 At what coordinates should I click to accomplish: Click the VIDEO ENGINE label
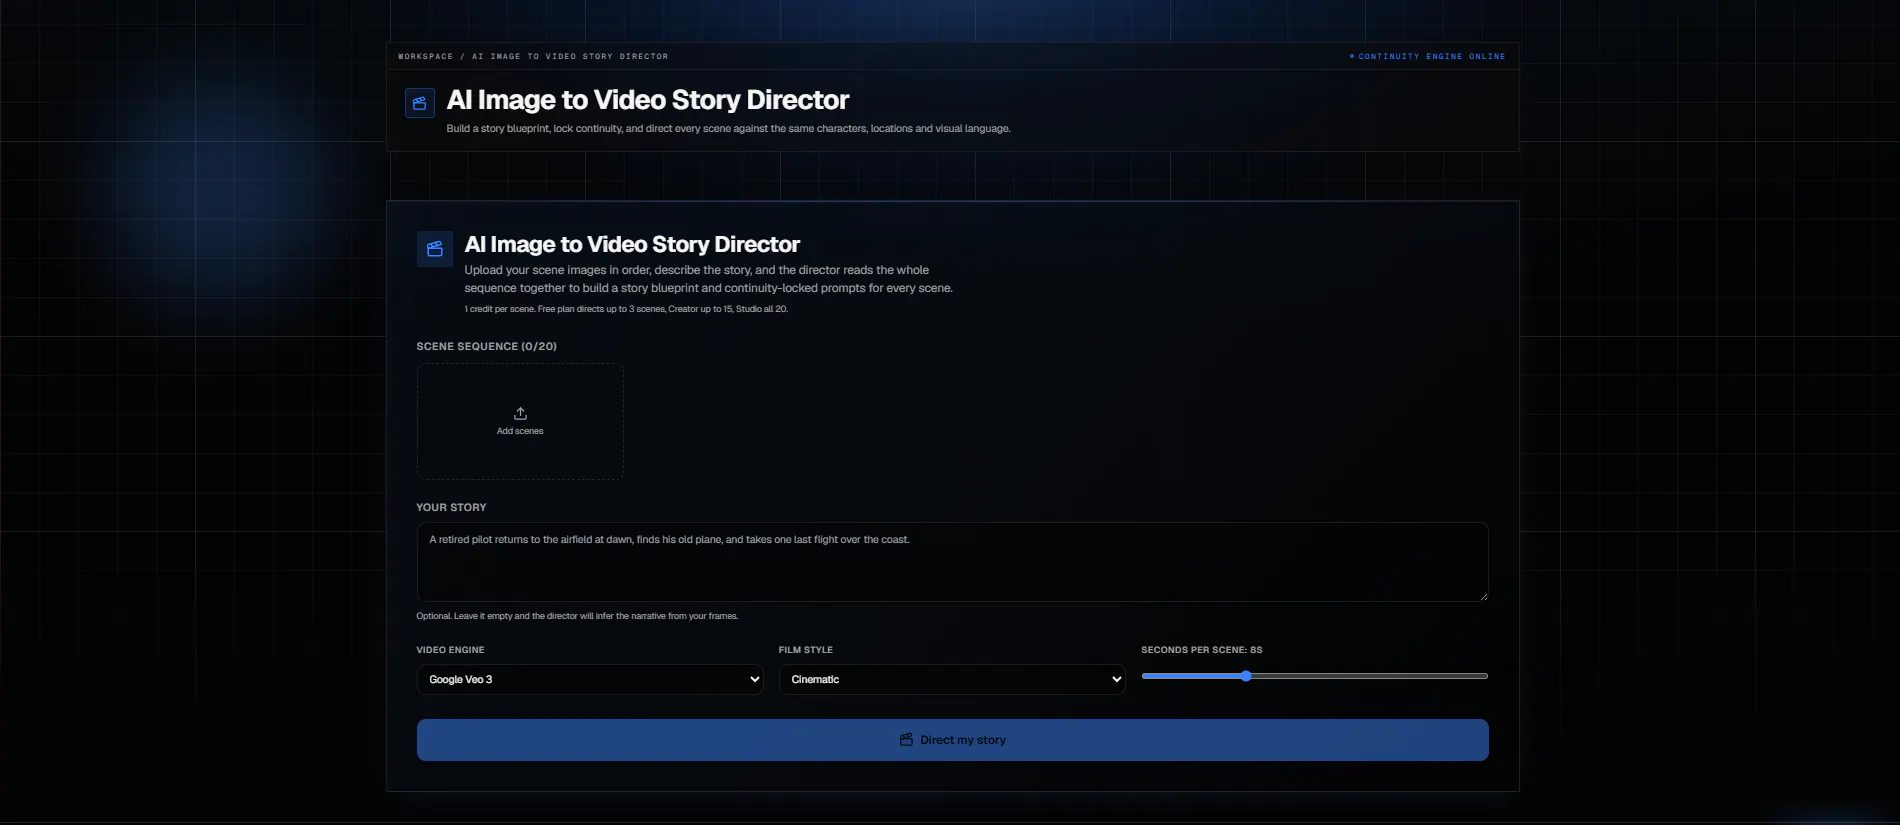click(451, 650)
